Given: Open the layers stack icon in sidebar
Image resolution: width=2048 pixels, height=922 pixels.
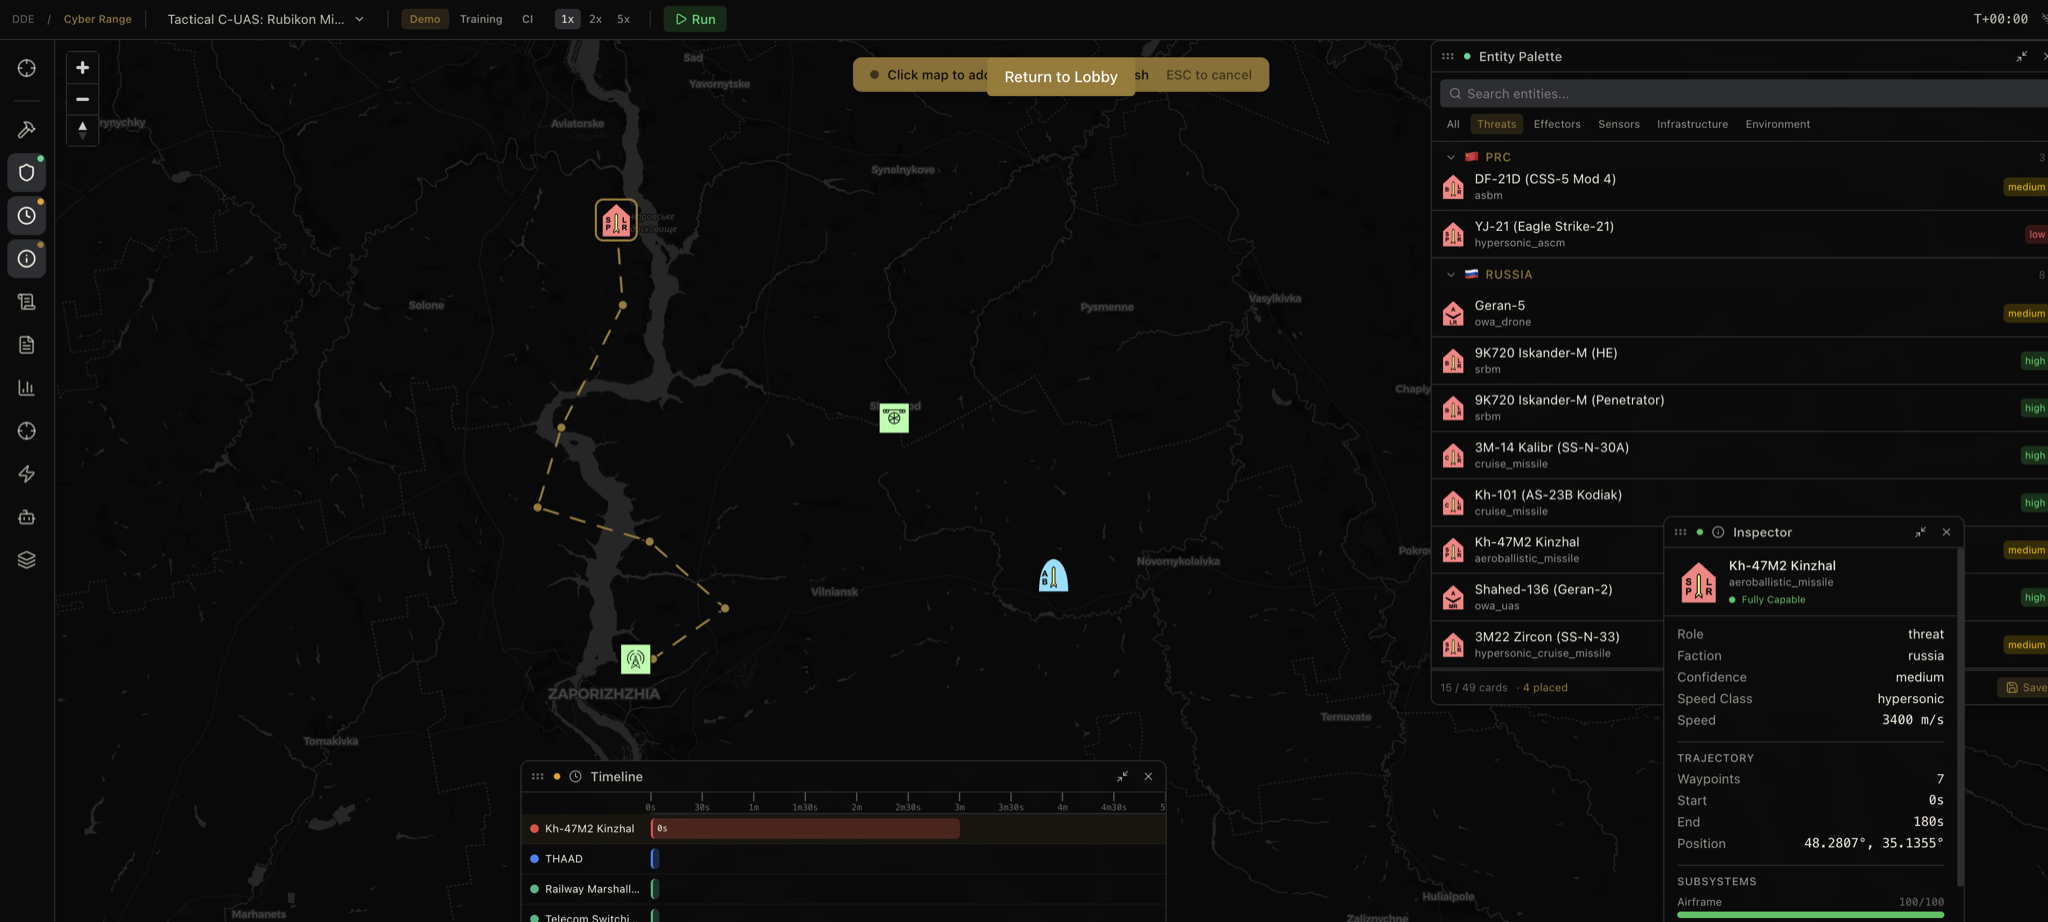Looking at the screenshot, I should coord(27,560).
